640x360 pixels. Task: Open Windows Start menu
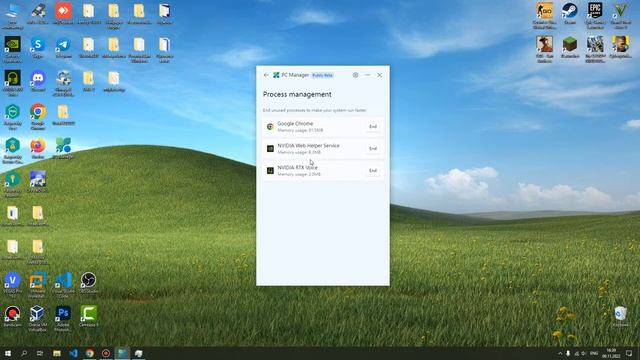(x=7, y=353)
